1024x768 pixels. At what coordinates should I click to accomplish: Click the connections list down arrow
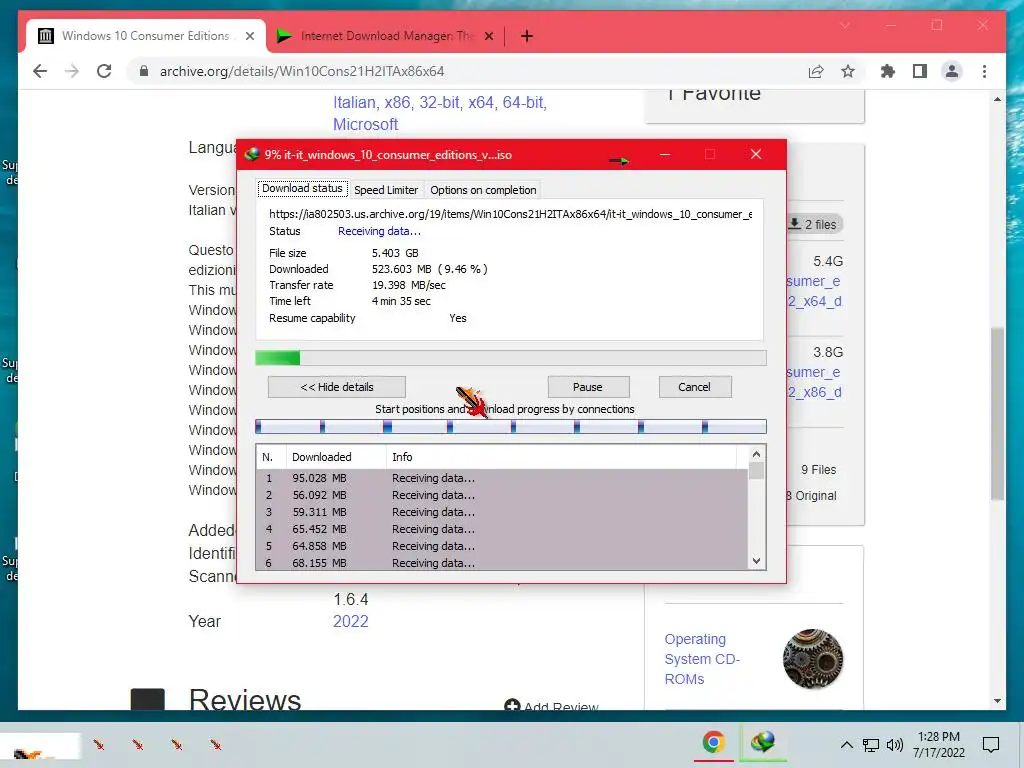point(756,560)
